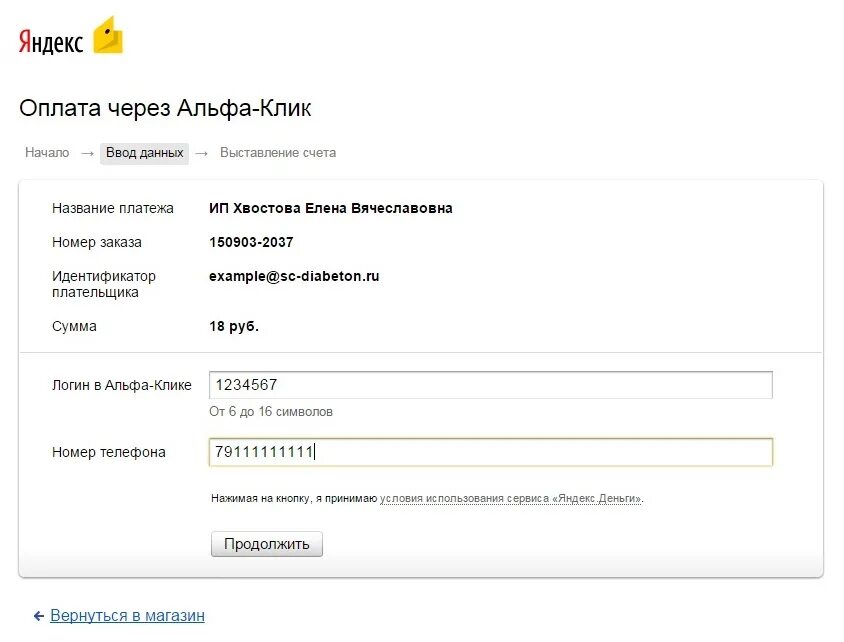
Task: Click the Яндекс logo text
Action: coord(50,41)
